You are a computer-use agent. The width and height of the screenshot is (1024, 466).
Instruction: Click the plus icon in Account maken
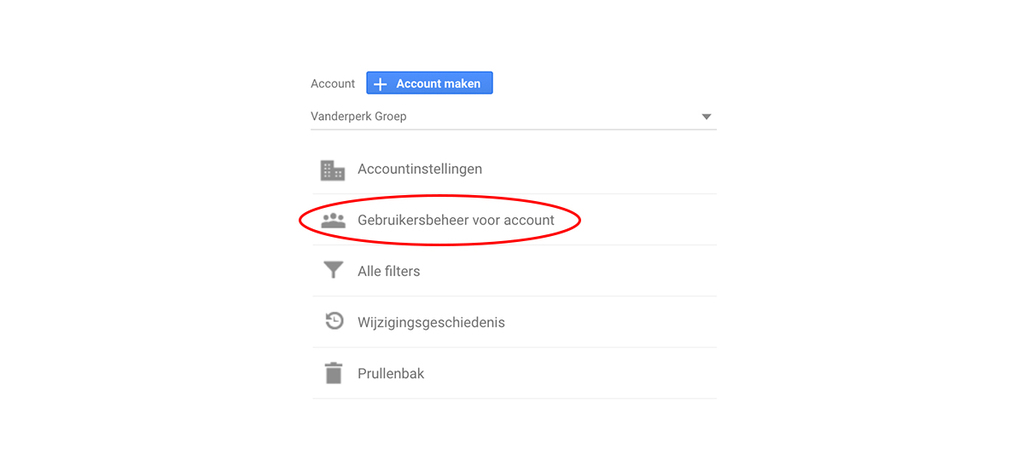click(x=380, y=84)
